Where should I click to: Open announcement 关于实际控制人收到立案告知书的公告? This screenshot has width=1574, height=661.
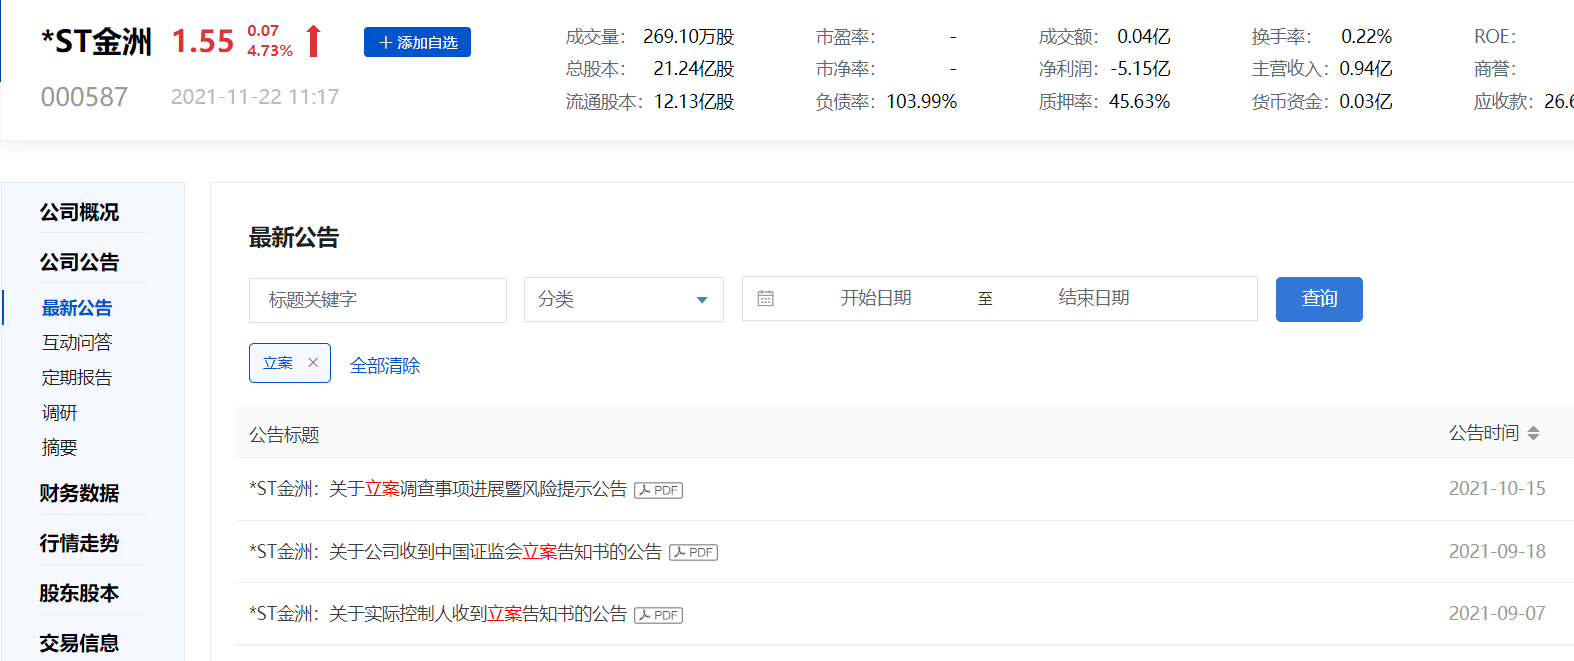coord(438,614)
